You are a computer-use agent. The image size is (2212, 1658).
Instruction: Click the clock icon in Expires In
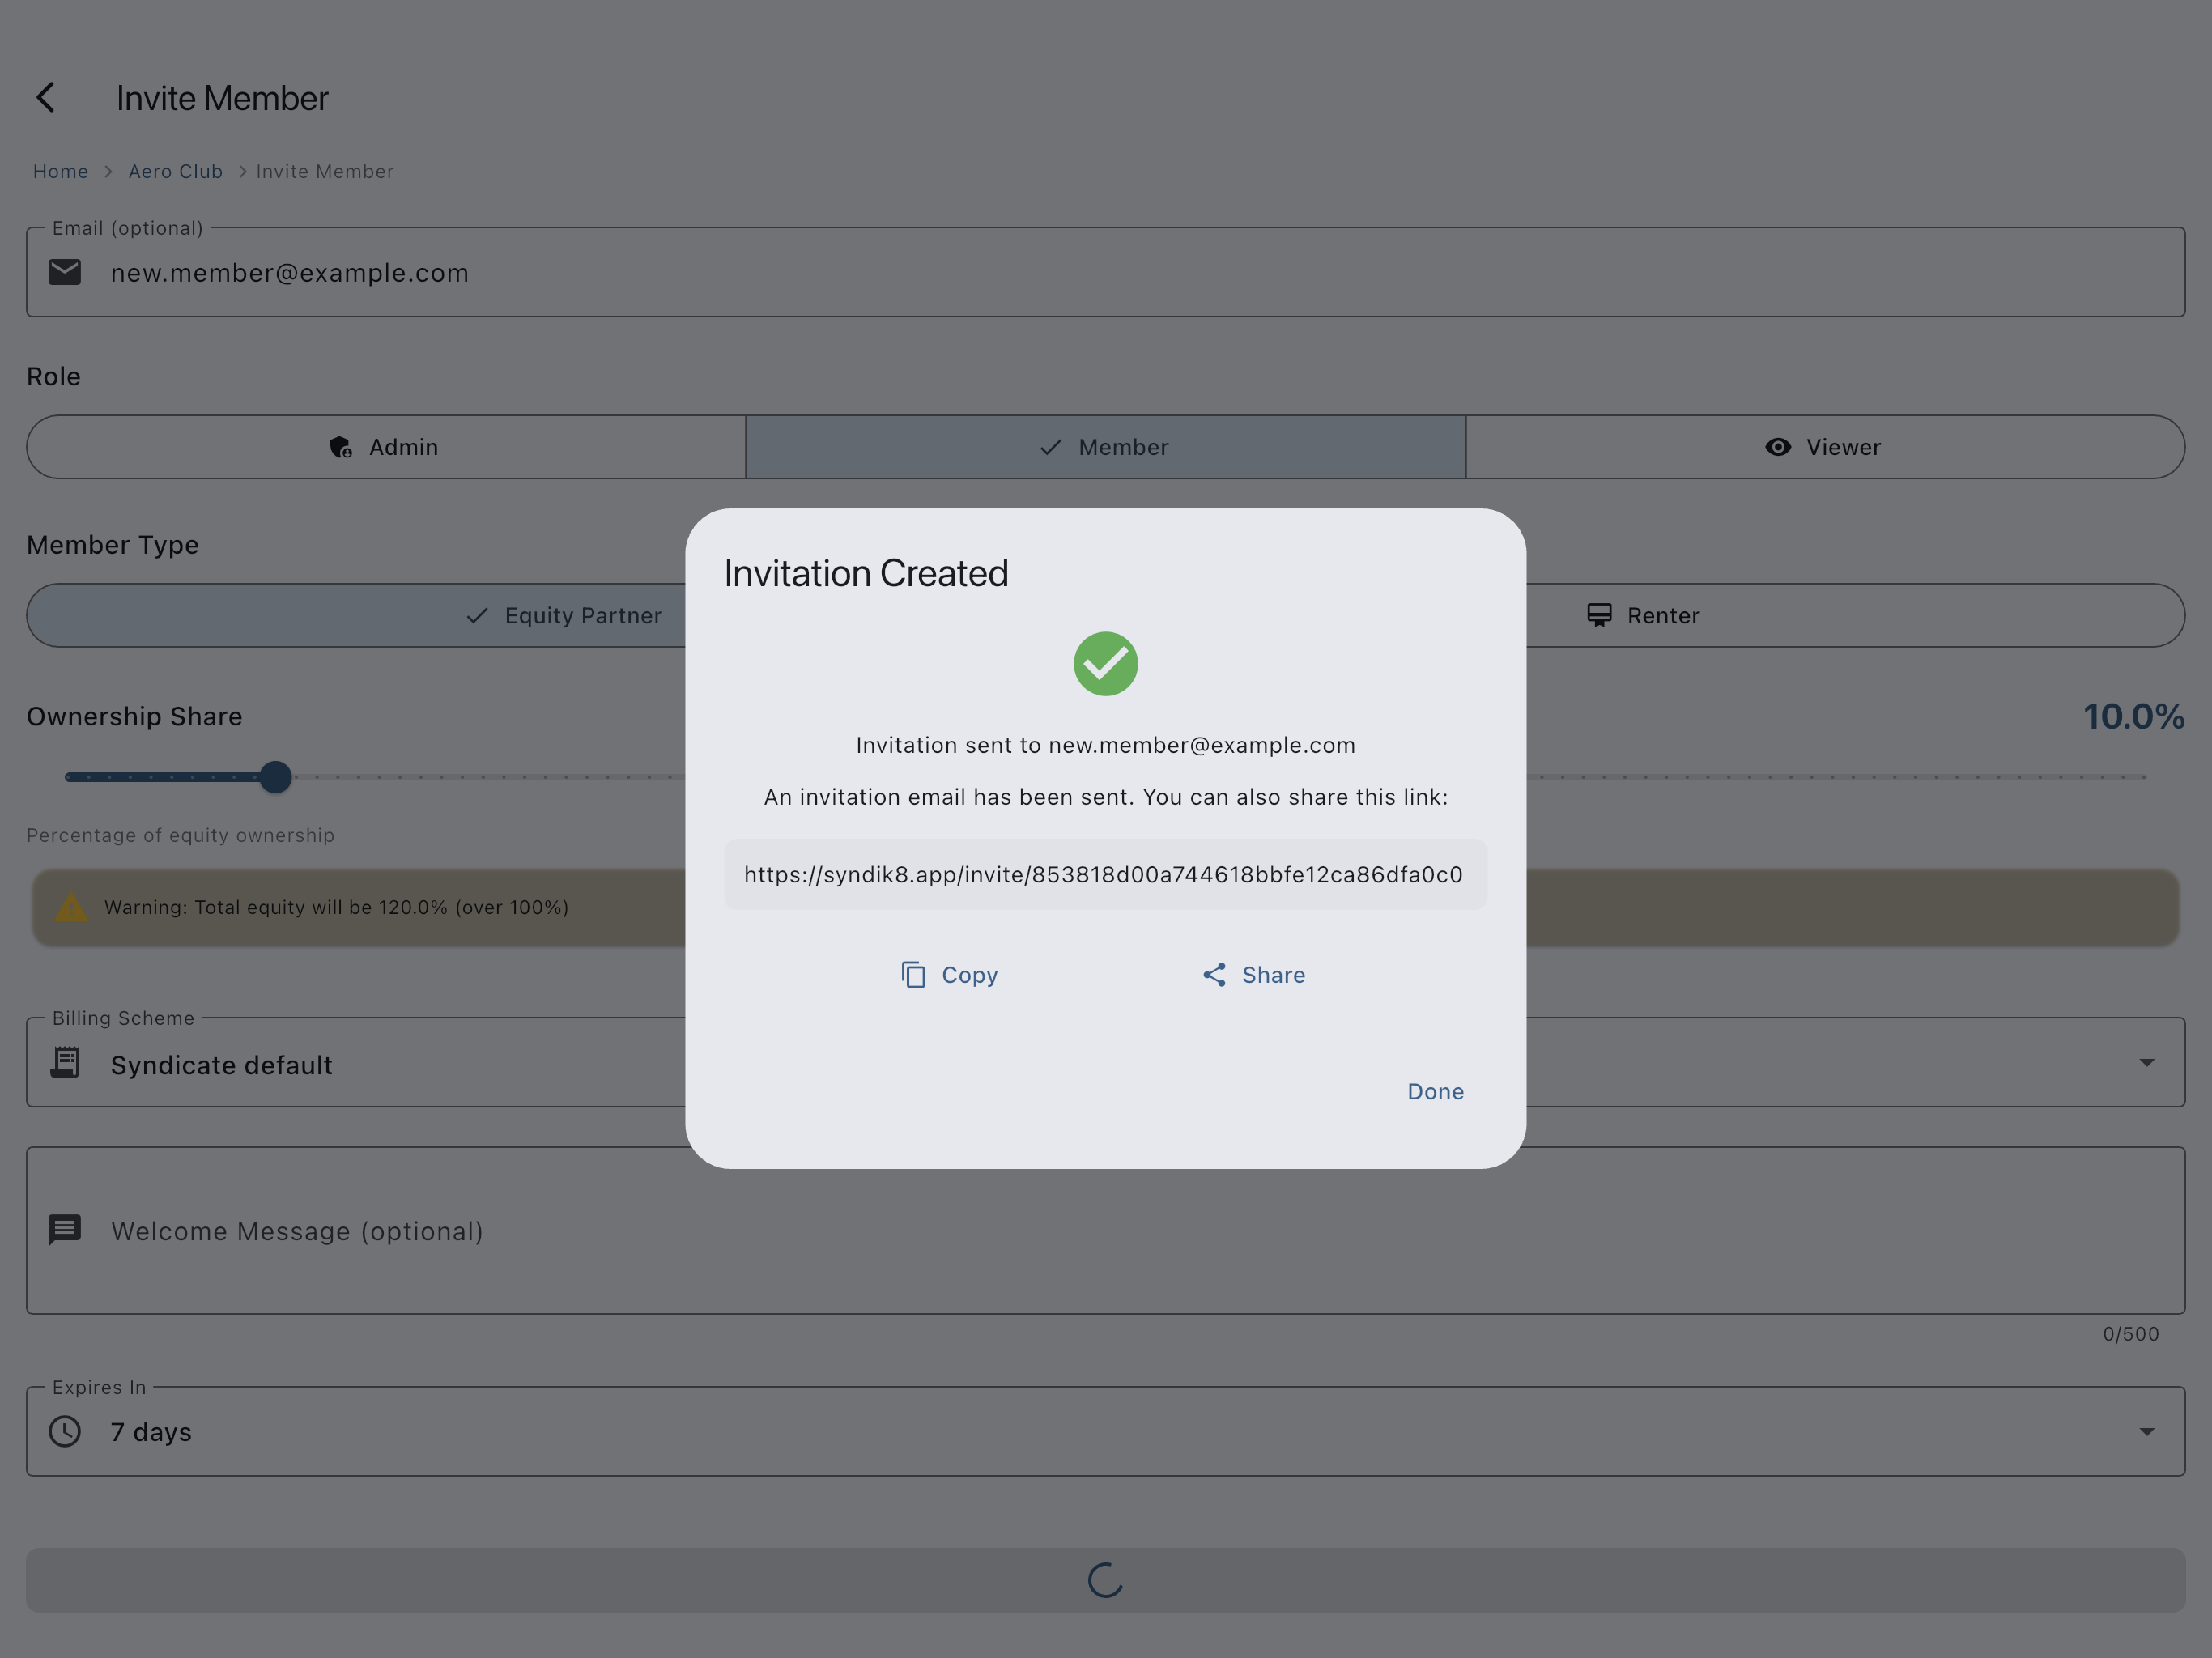[65, 1431]
